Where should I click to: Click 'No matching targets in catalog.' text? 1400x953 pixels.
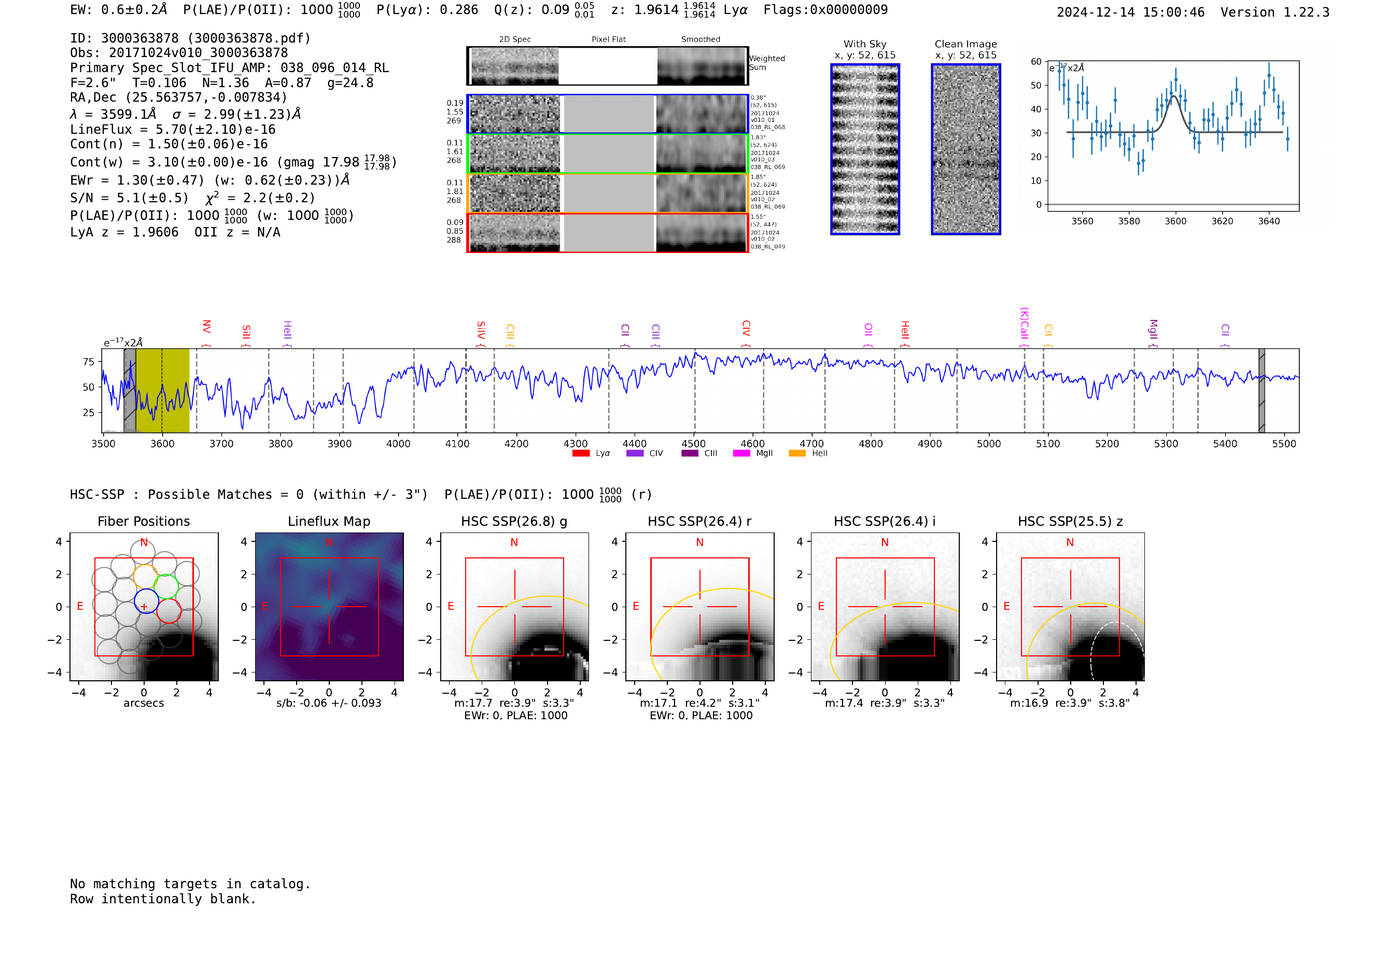[x=190, y=884]
